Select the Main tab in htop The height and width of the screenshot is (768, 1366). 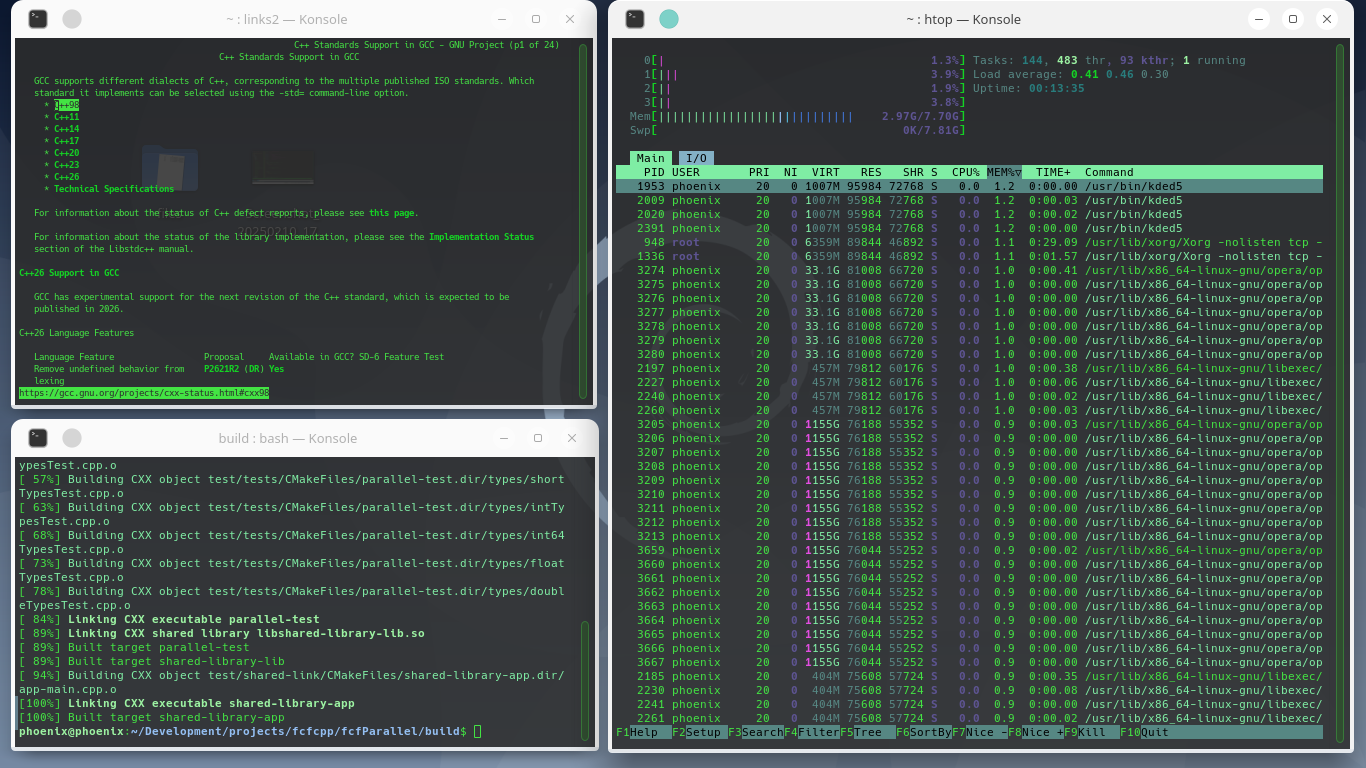click(x=650, y=157)
